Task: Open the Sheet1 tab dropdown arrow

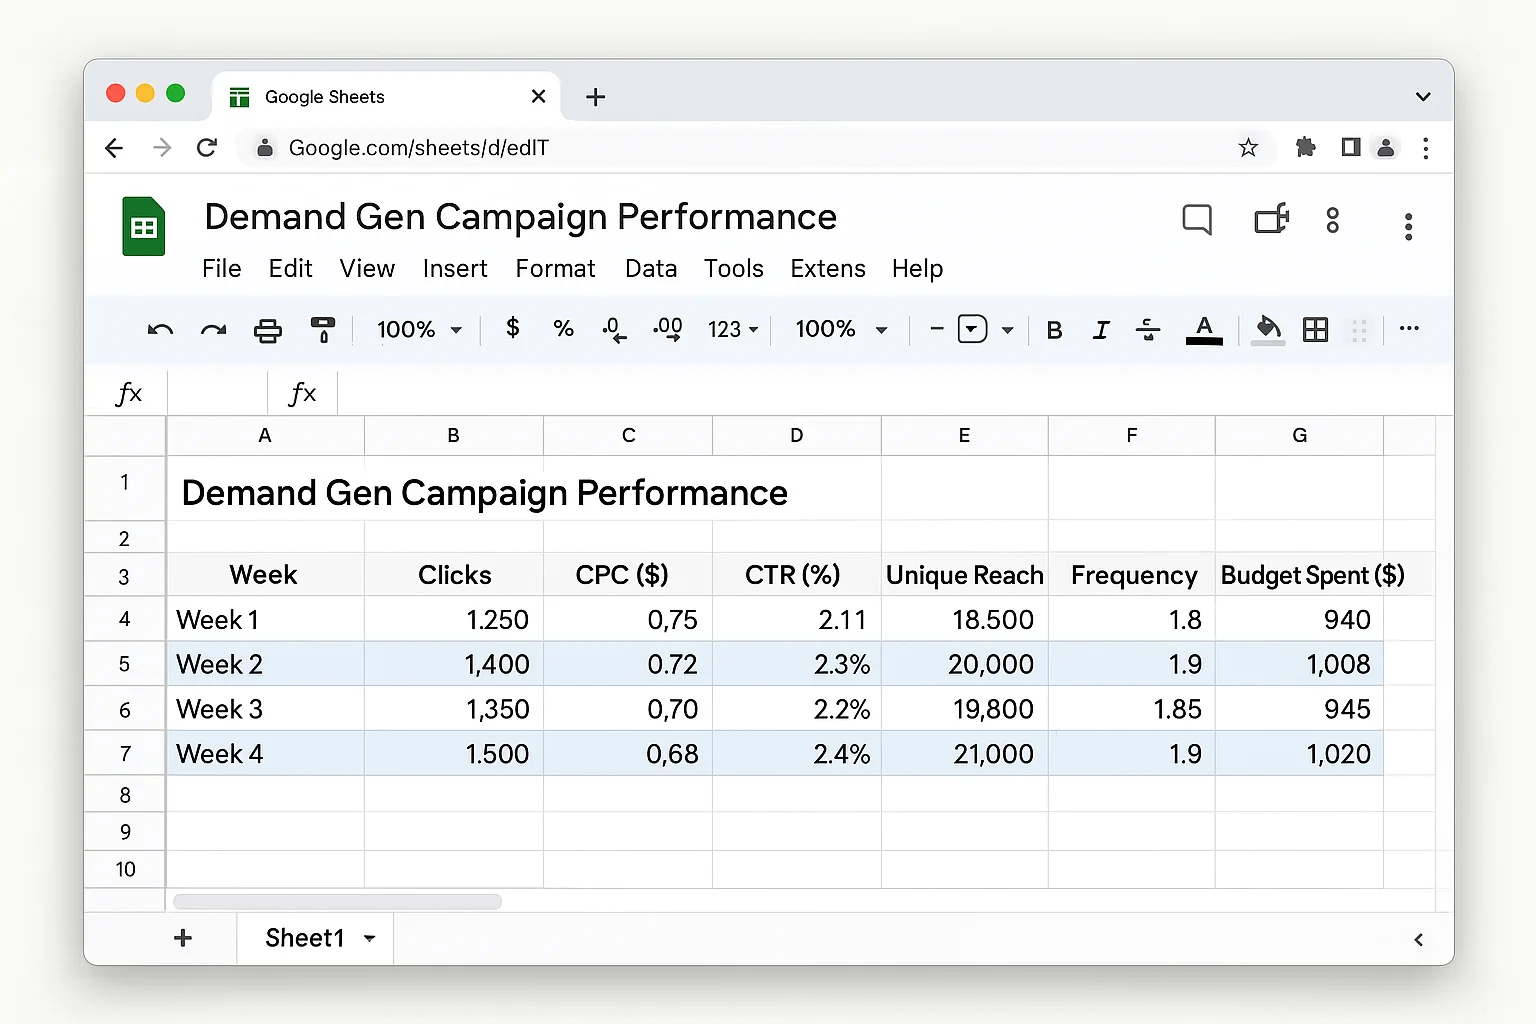Action: (x=370, y=938)
